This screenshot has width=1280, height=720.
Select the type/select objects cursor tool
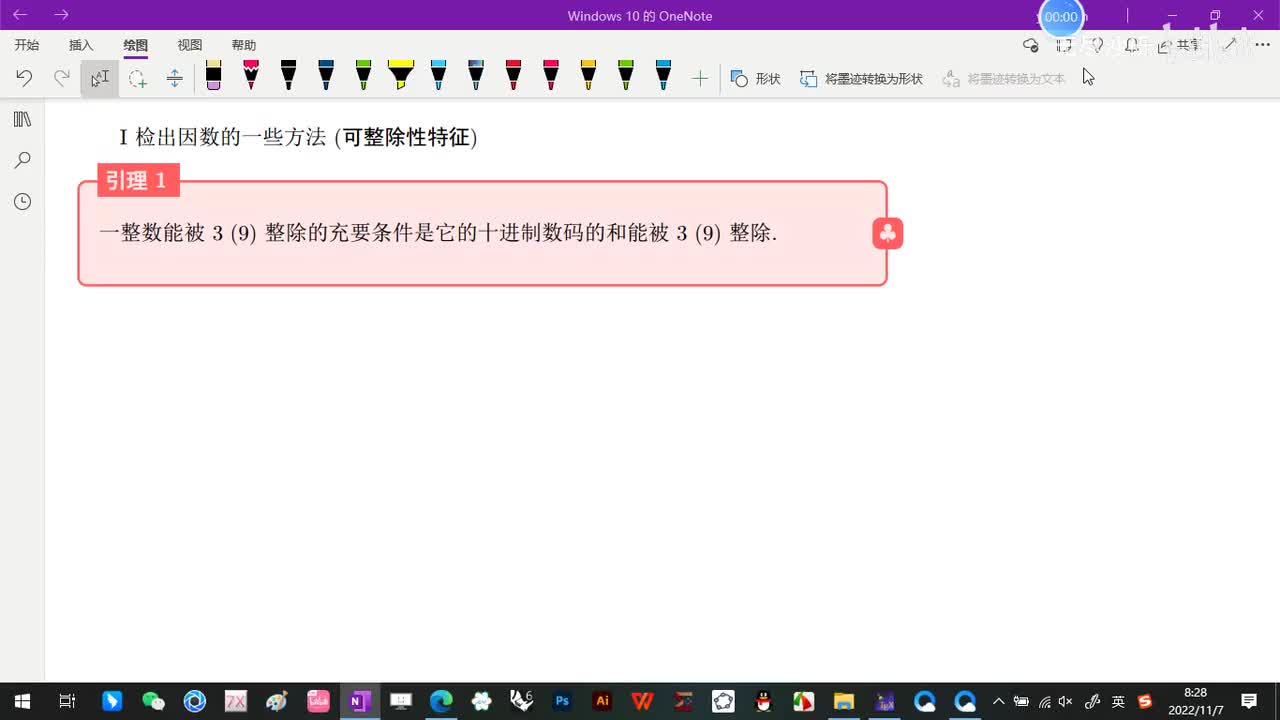[100, 78]
